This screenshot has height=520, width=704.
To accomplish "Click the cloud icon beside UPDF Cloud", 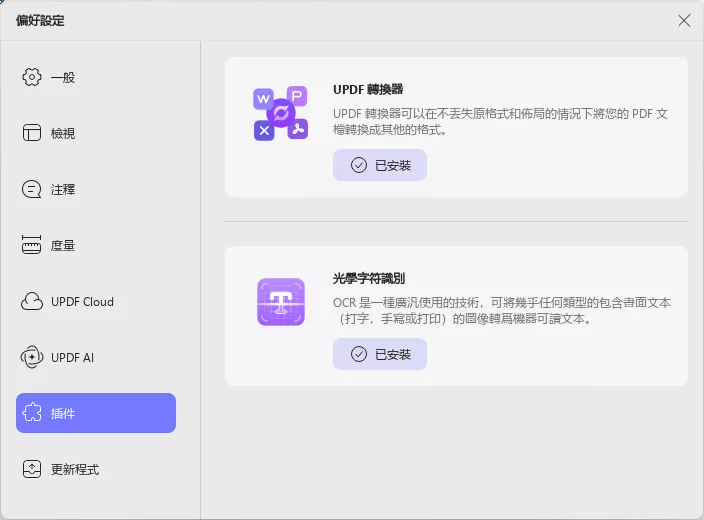I will pyautogui.click(x=32, y=301).
